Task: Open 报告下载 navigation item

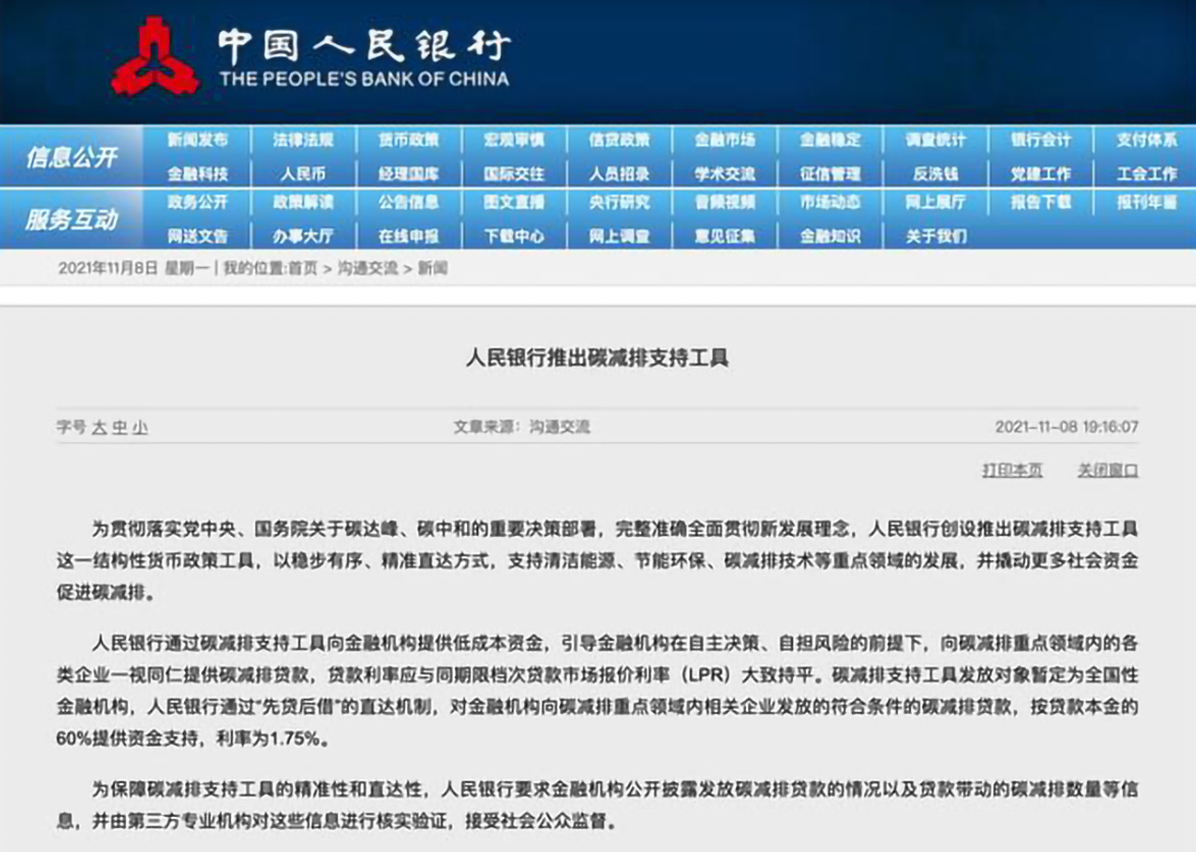Action: pyautogui.click(x=1040, y=202)
